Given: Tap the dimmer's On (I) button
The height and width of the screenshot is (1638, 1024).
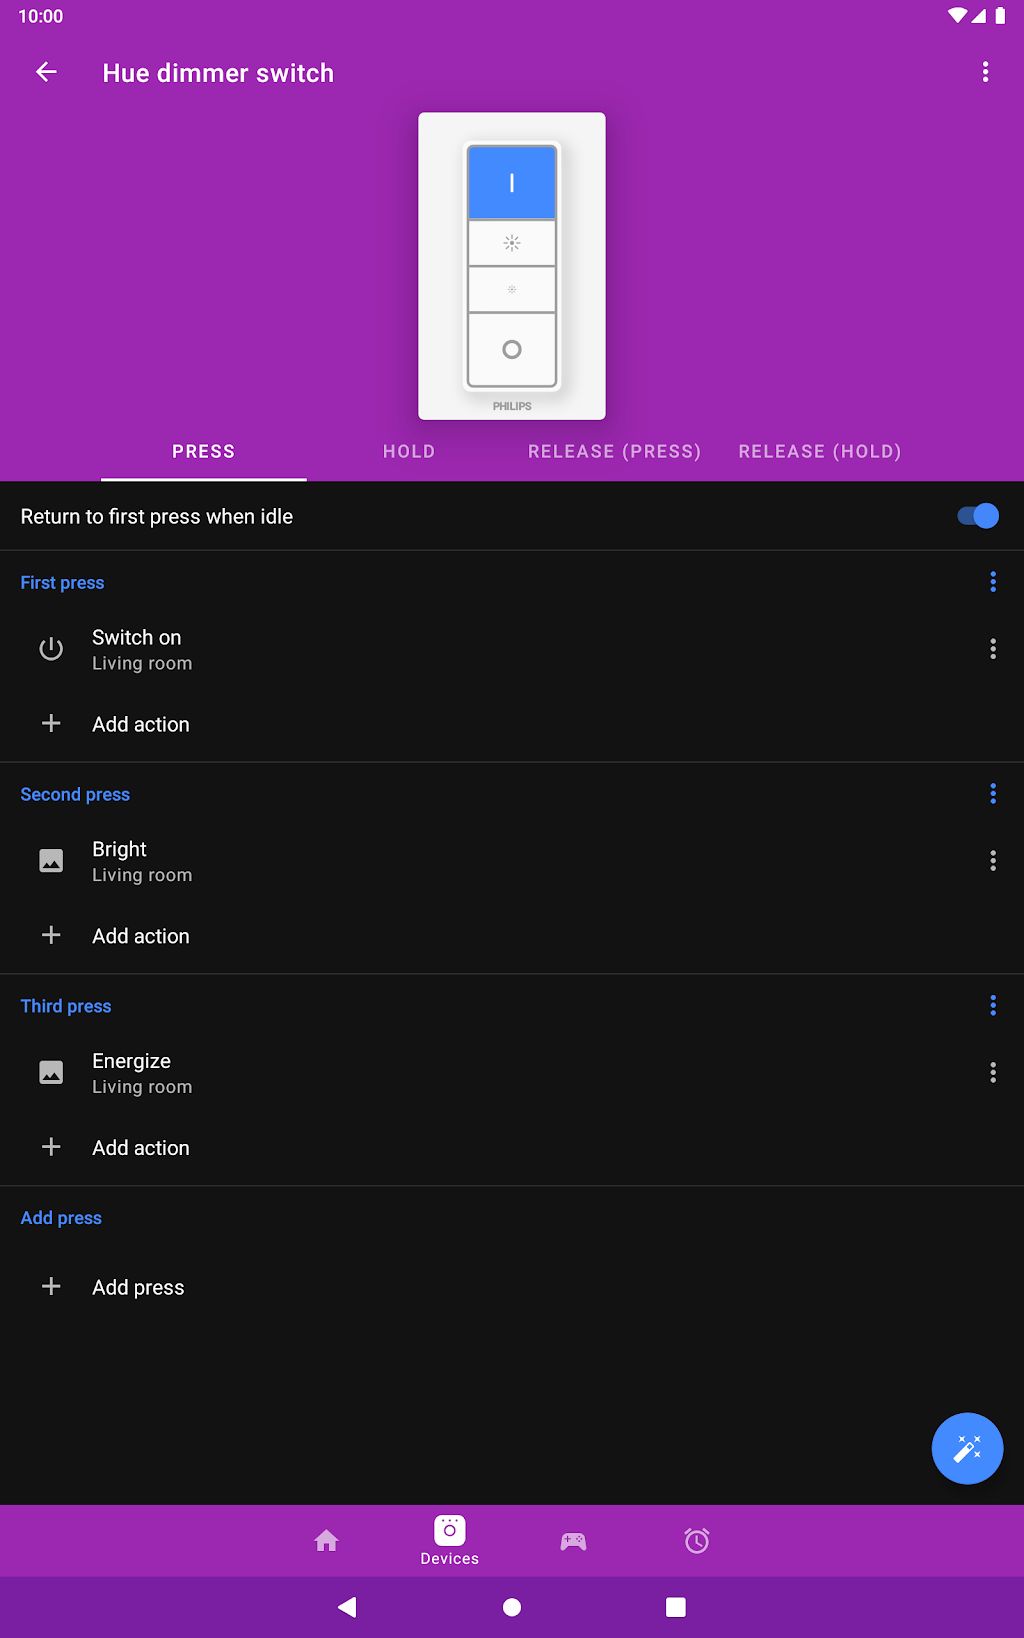Looking at the screenshot, I should [x=512, y=183].
